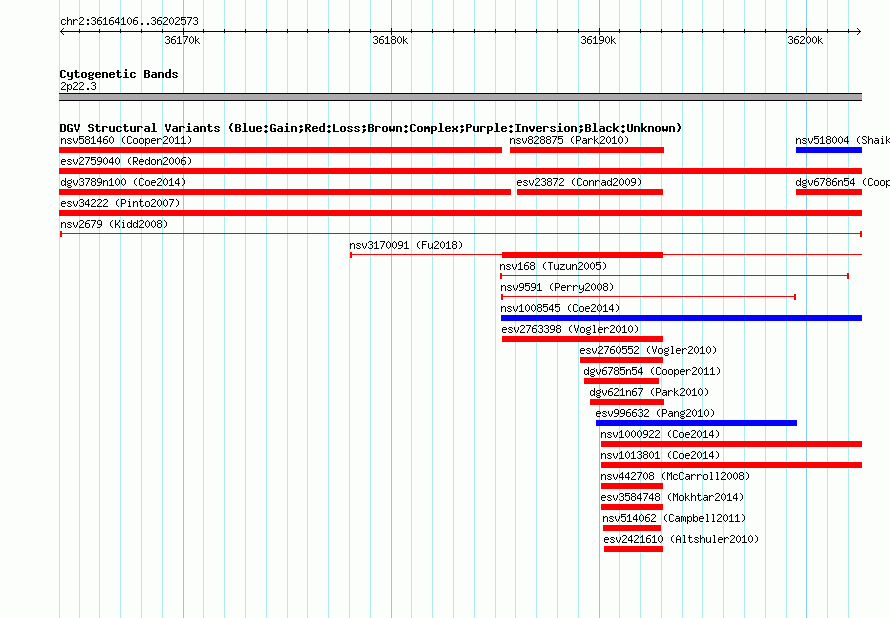Select the red loss bar under nsv828875
Image resolution: width=890 pixels, height=618 pixels.
coord(587,150)
